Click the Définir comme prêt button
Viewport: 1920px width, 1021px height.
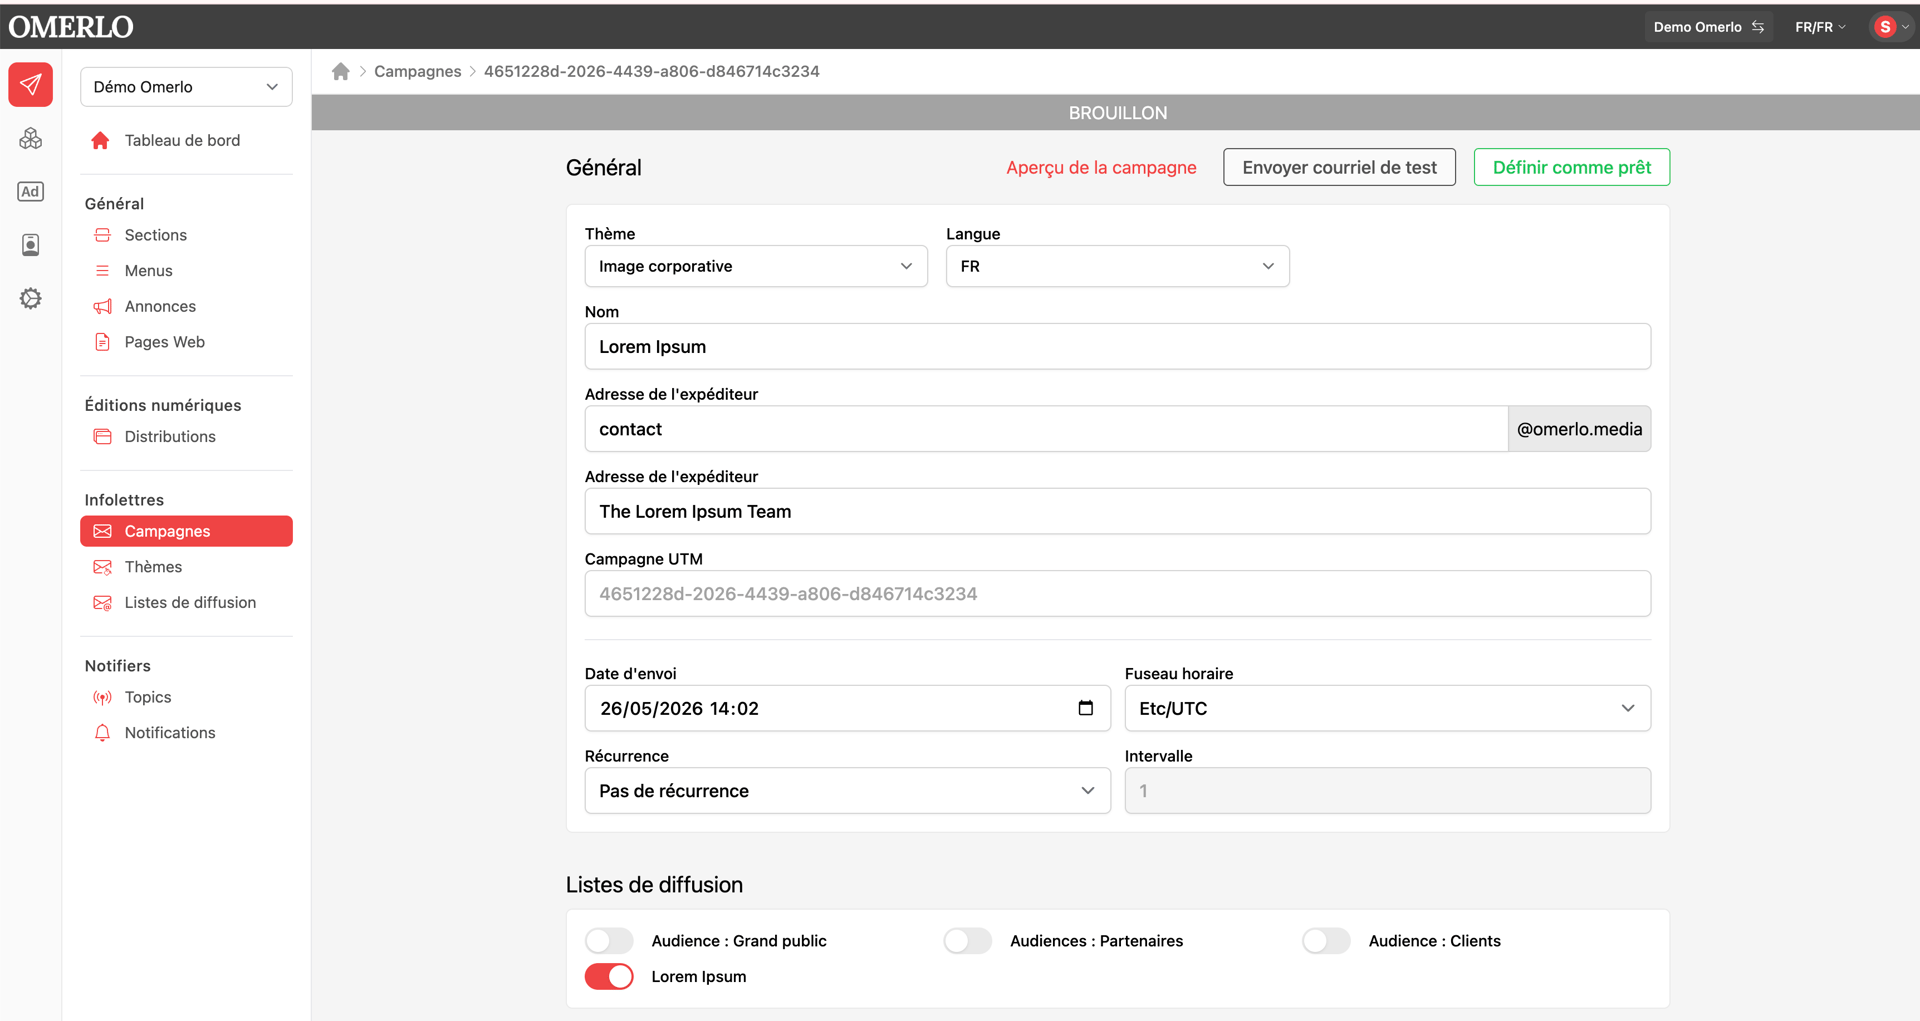tap(1572, 167)
